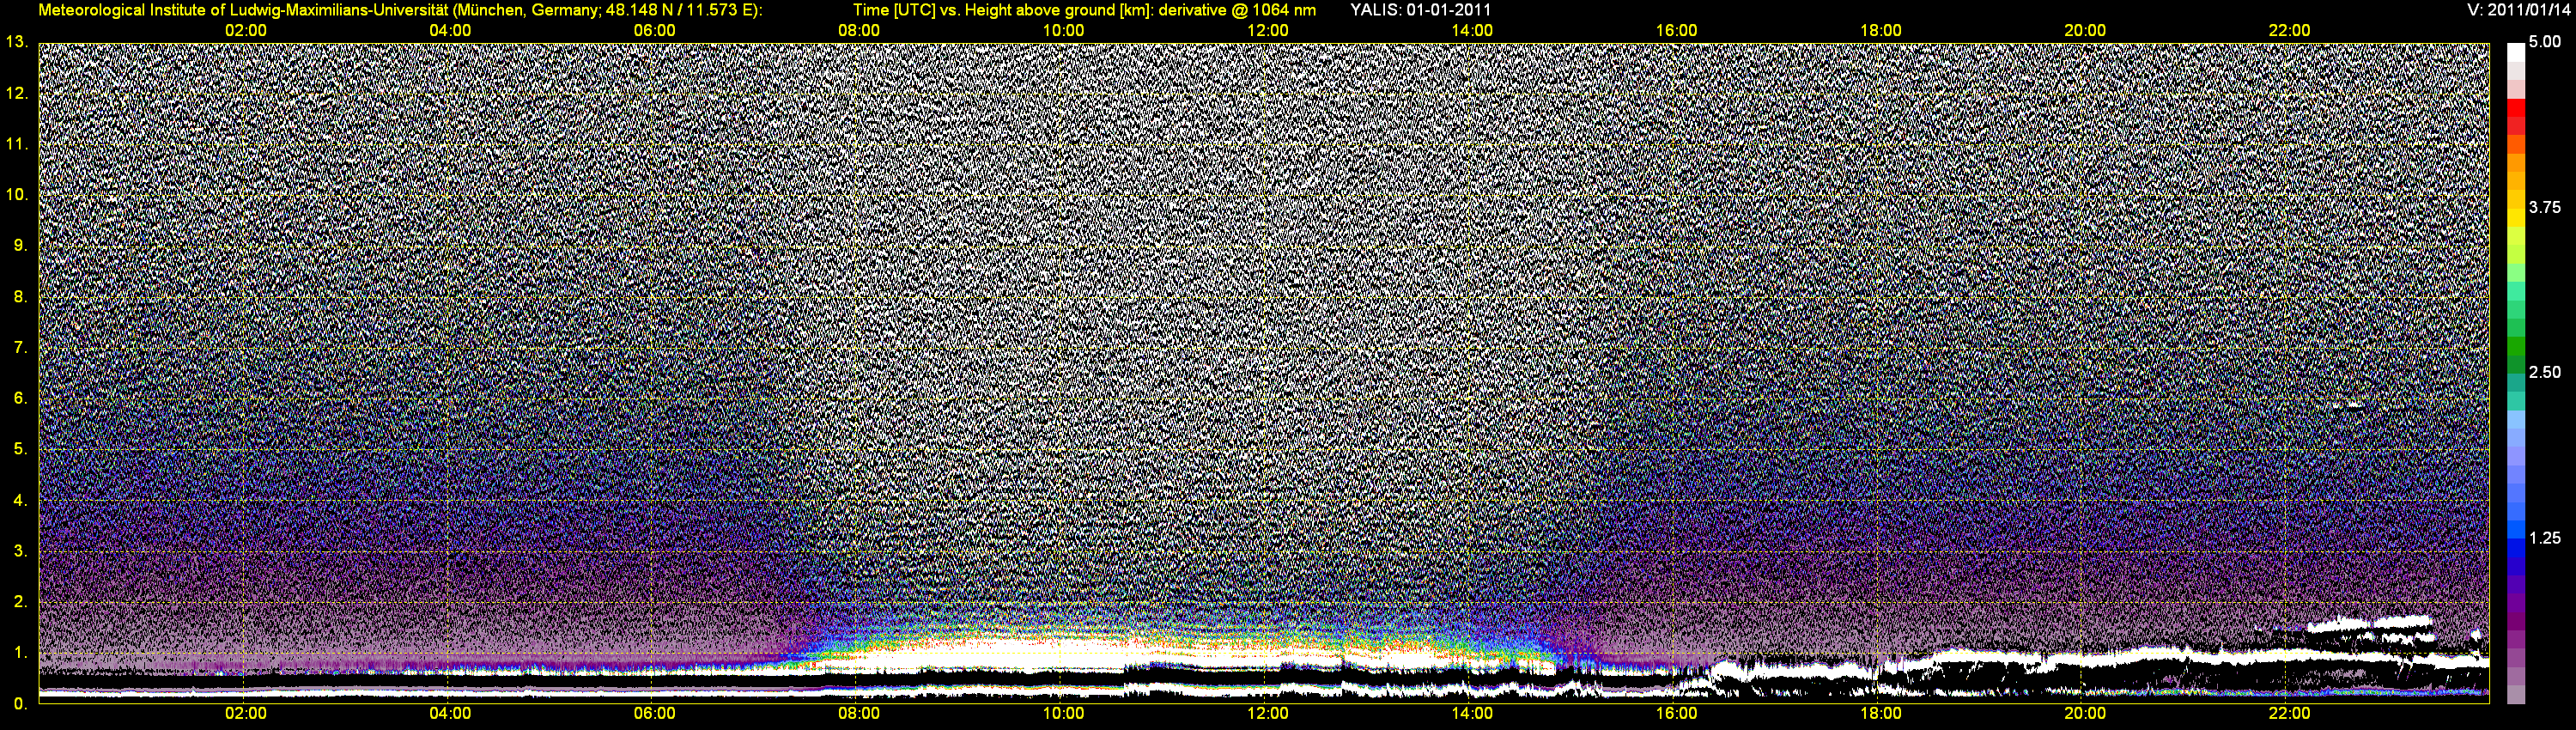Image resolution: width=2576 pixels, height=730 pixels.
Task: Click the 1 km height axis label
Action: [18, 653]
